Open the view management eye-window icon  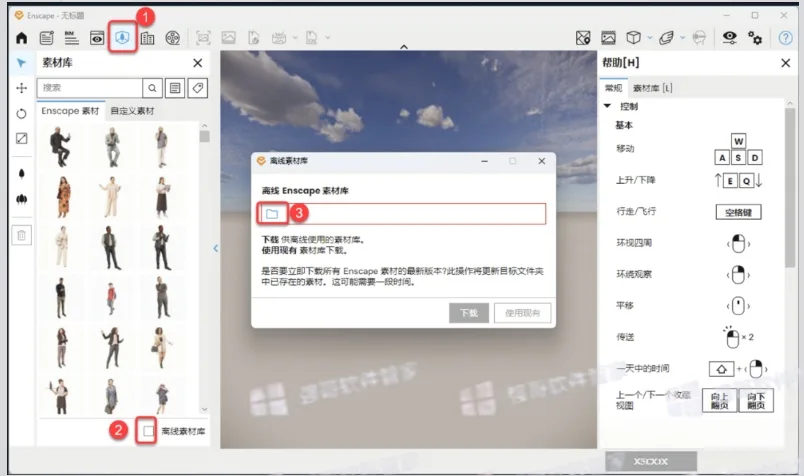[97, 37]
